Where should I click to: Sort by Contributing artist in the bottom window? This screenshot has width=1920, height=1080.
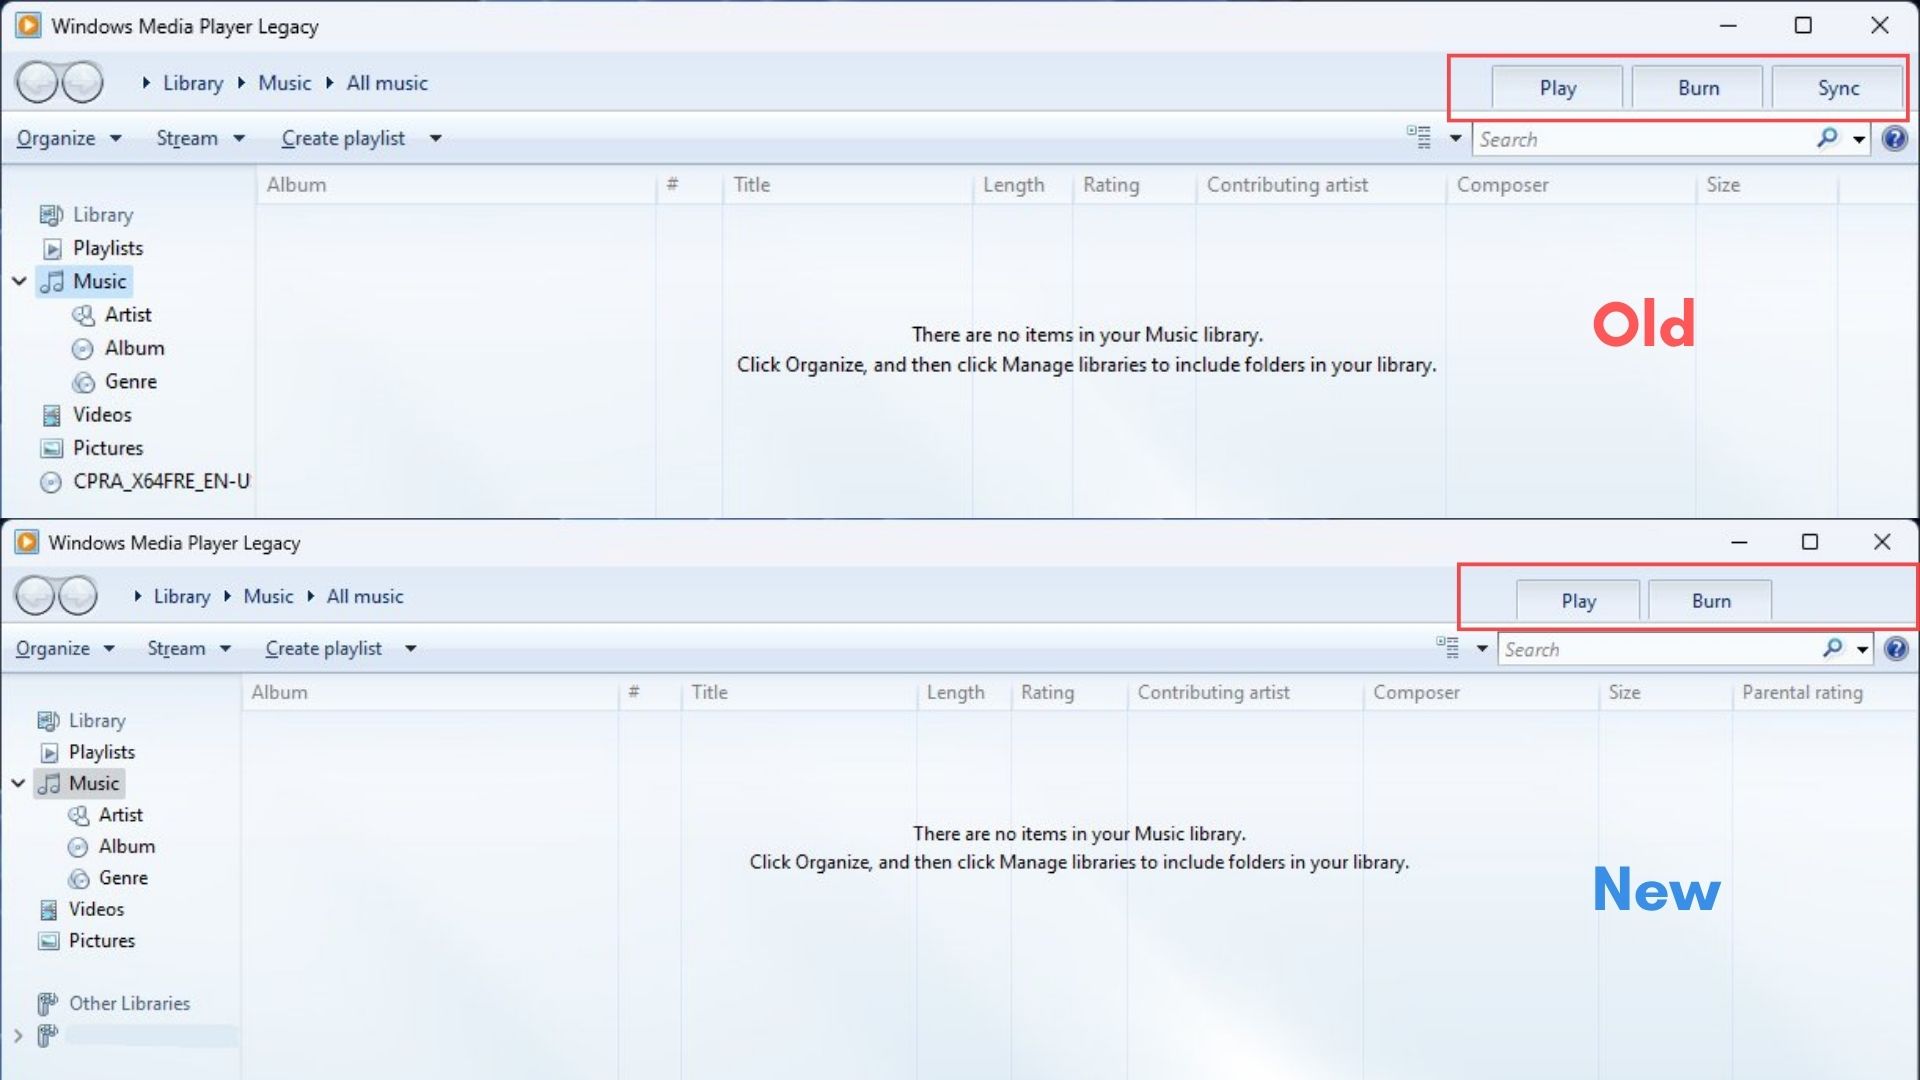(x=1245, y=692)
